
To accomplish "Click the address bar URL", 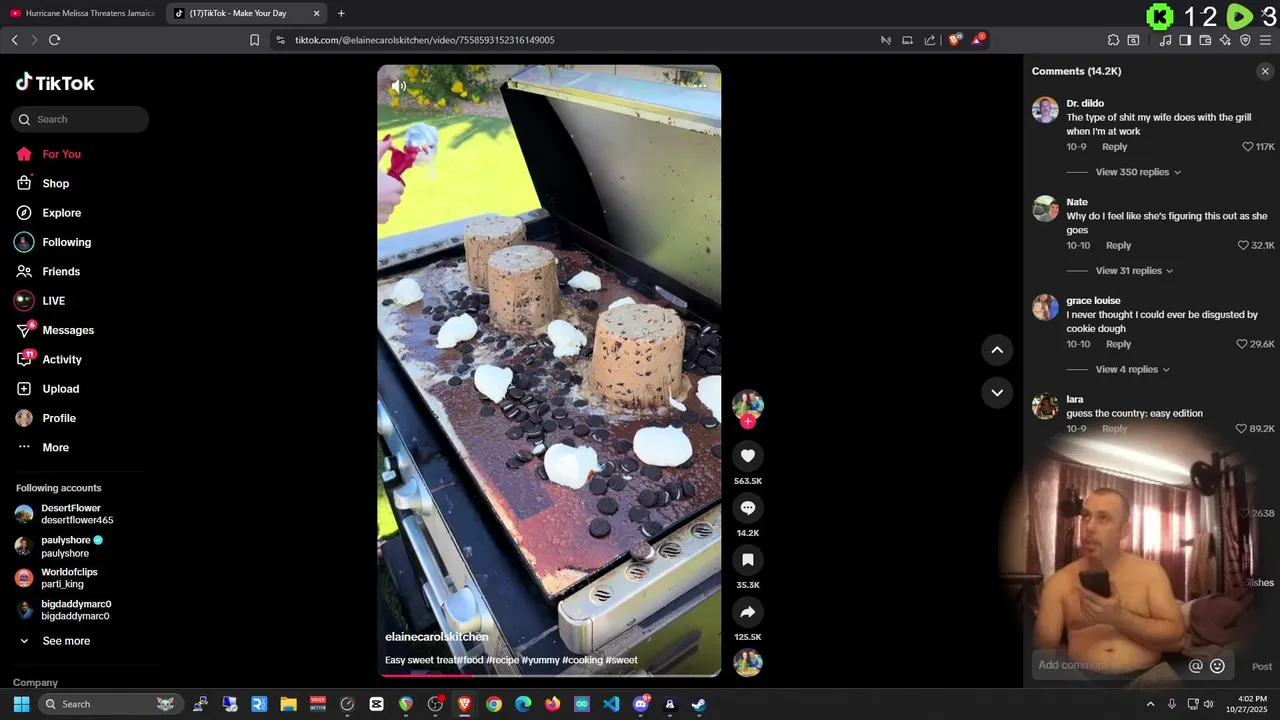I will pos(425,40).
